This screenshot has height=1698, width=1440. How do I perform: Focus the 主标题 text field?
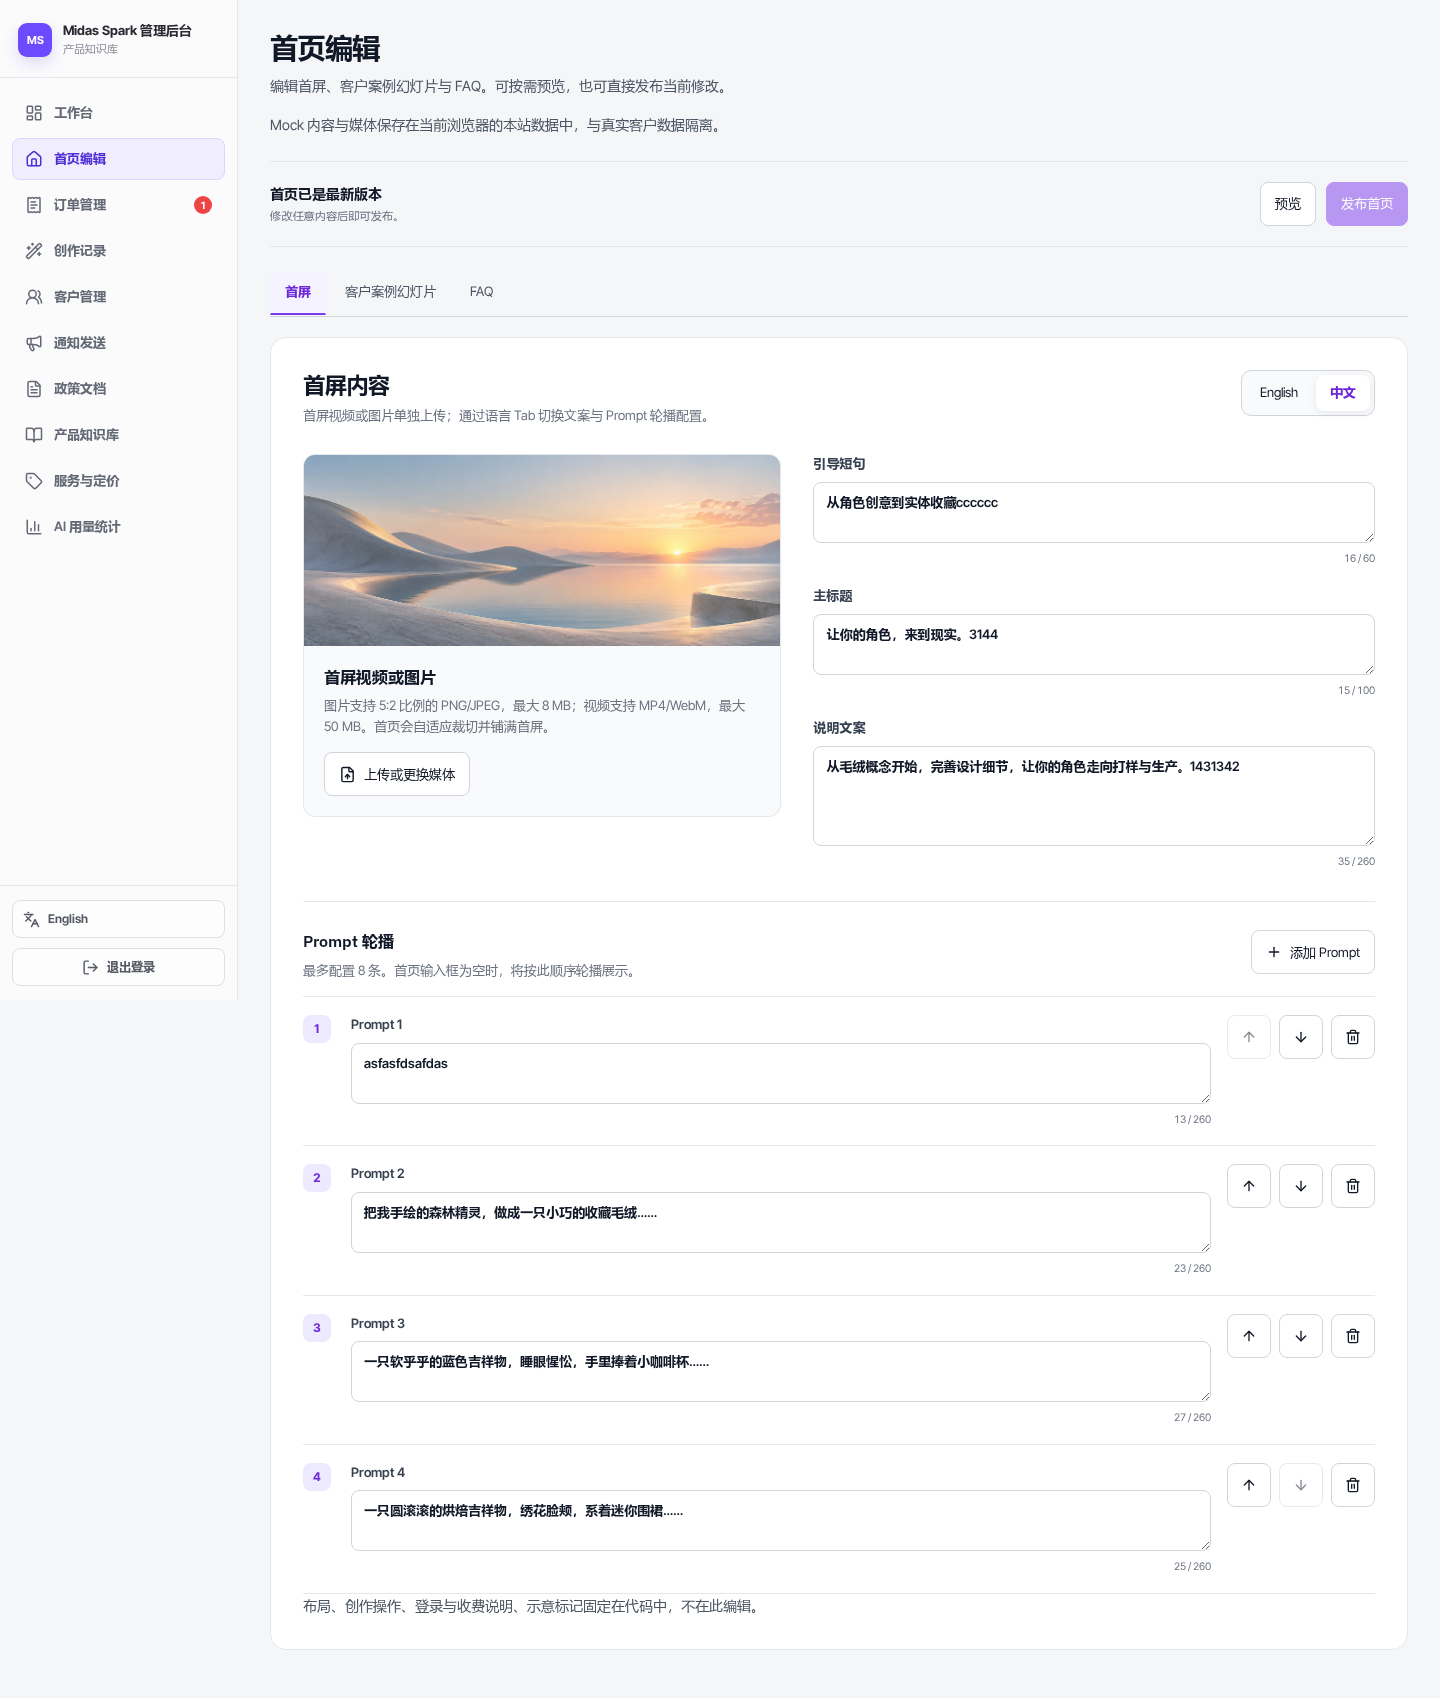click(x=1094, y=645)
